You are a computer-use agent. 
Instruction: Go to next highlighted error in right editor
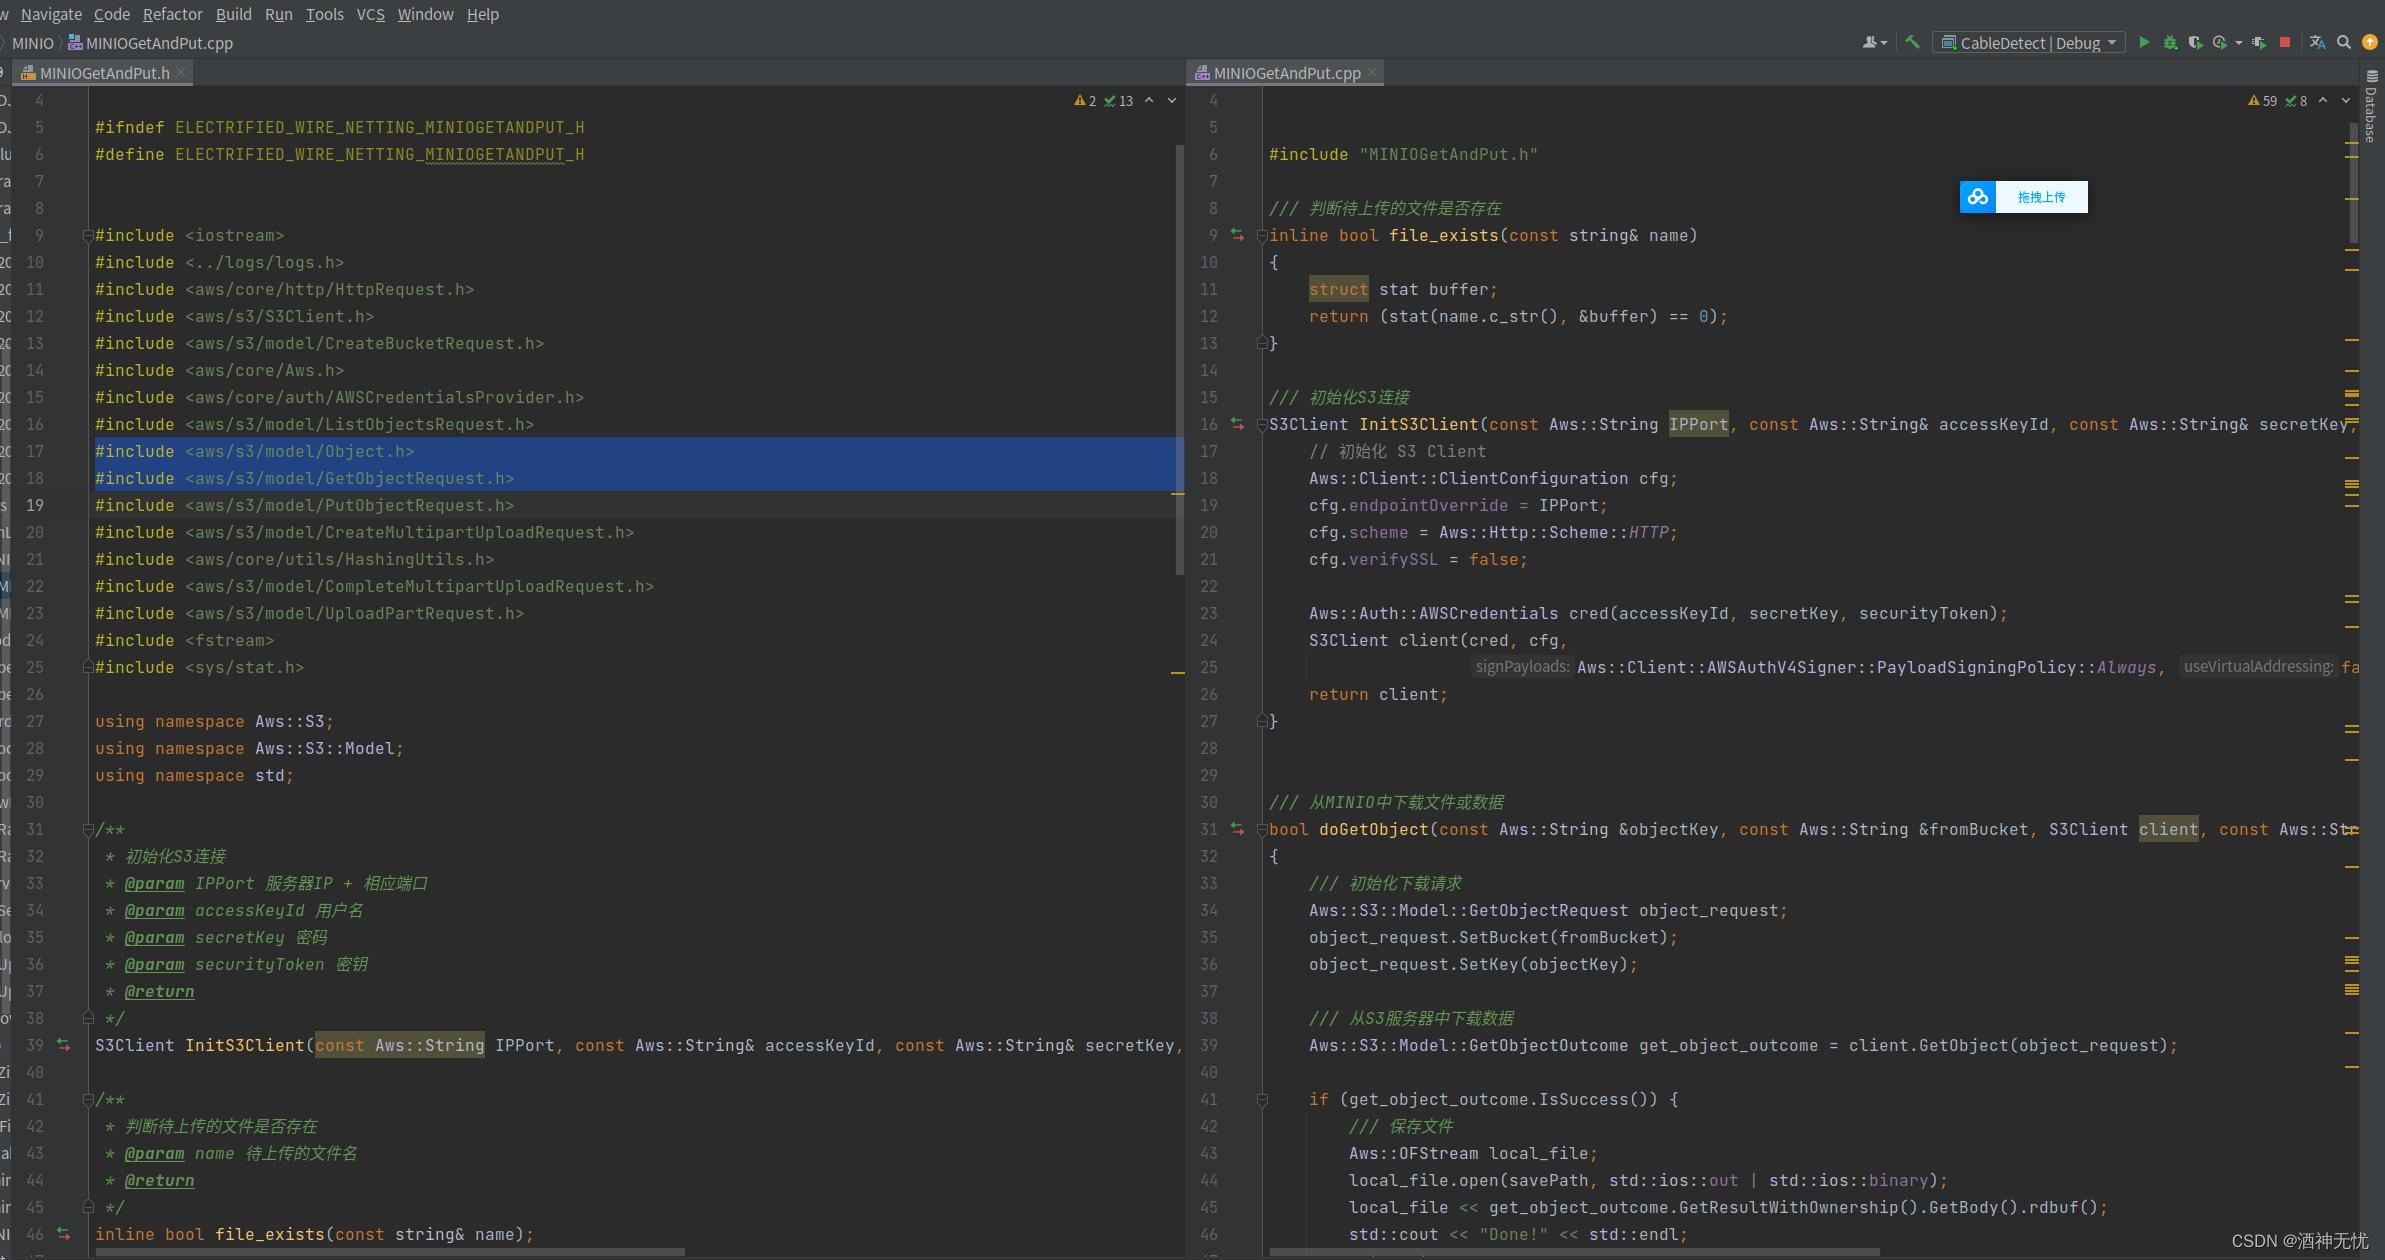click(2345, 101)
